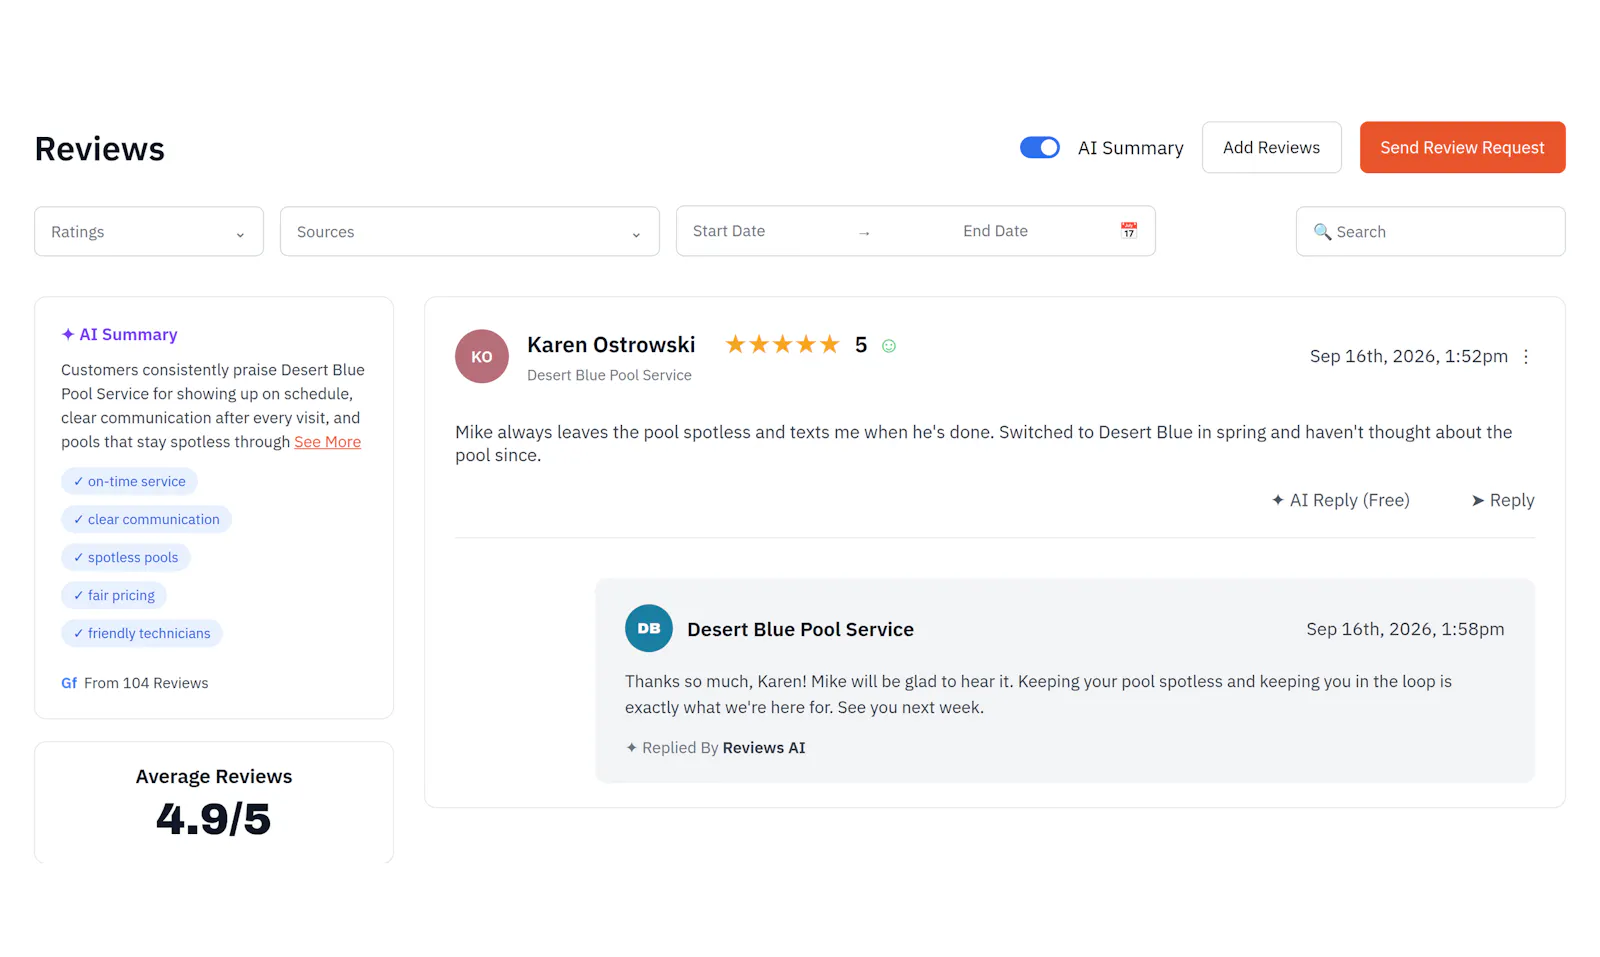
Task: Click the green smiley sentiment icon
Action: click(889, 346)
